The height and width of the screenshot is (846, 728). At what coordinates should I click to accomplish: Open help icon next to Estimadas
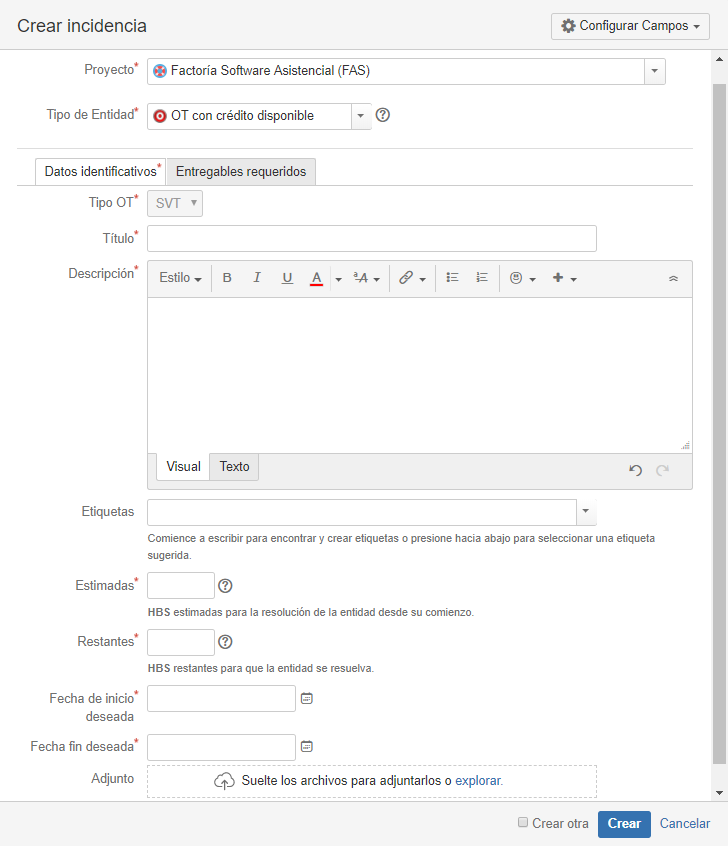[x=225, y=585]
